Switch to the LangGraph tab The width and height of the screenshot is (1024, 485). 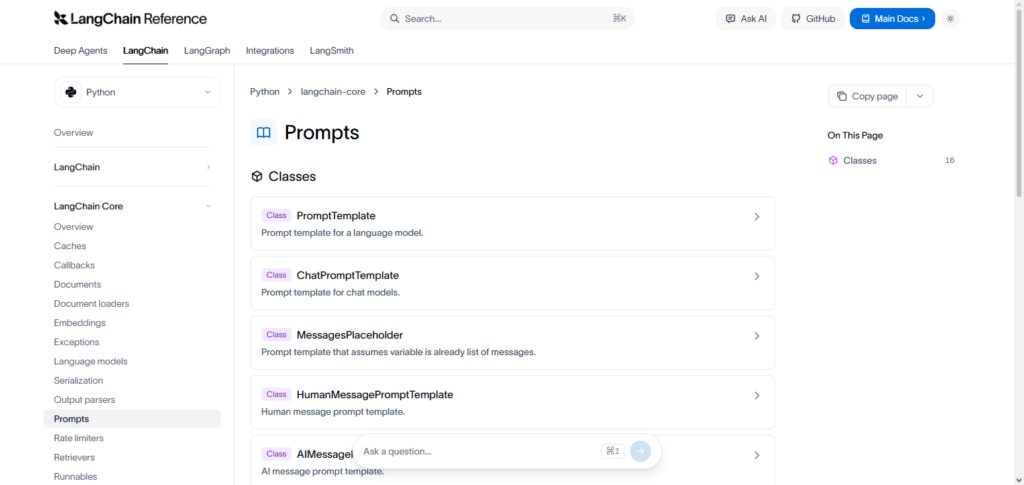pos(207,50)
